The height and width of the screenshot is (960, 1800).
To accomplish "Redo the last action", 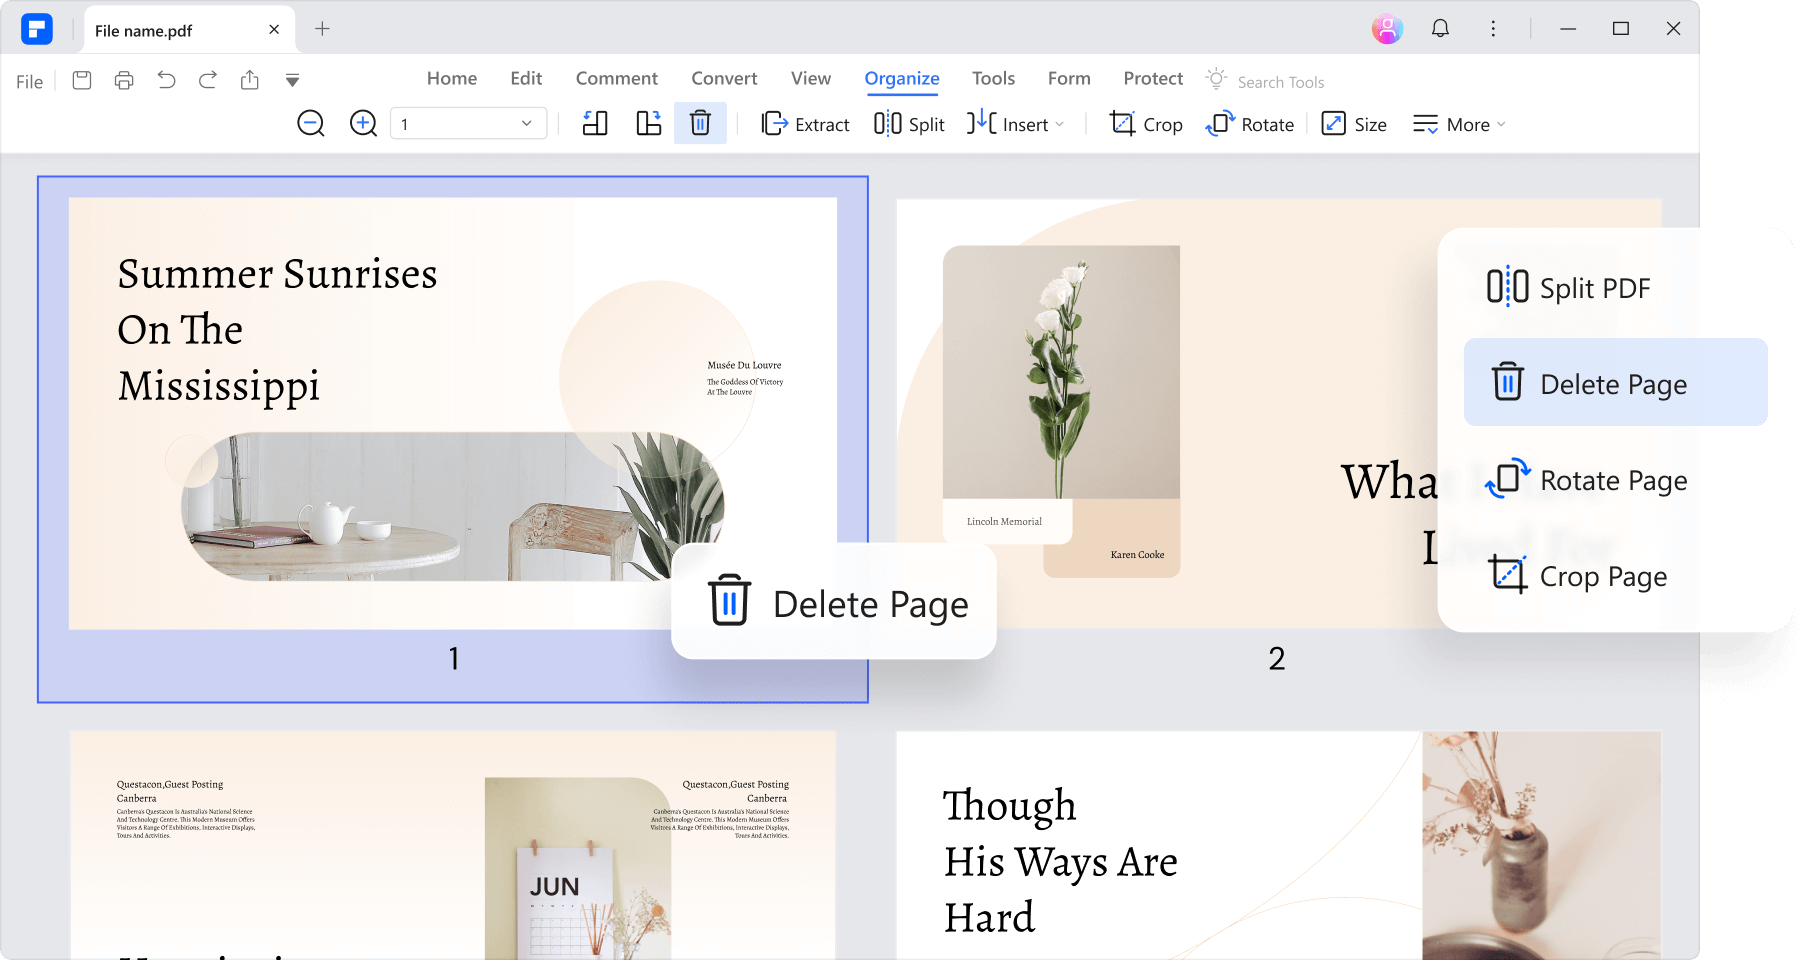I will pyautogui.click(x=208, y=80).
